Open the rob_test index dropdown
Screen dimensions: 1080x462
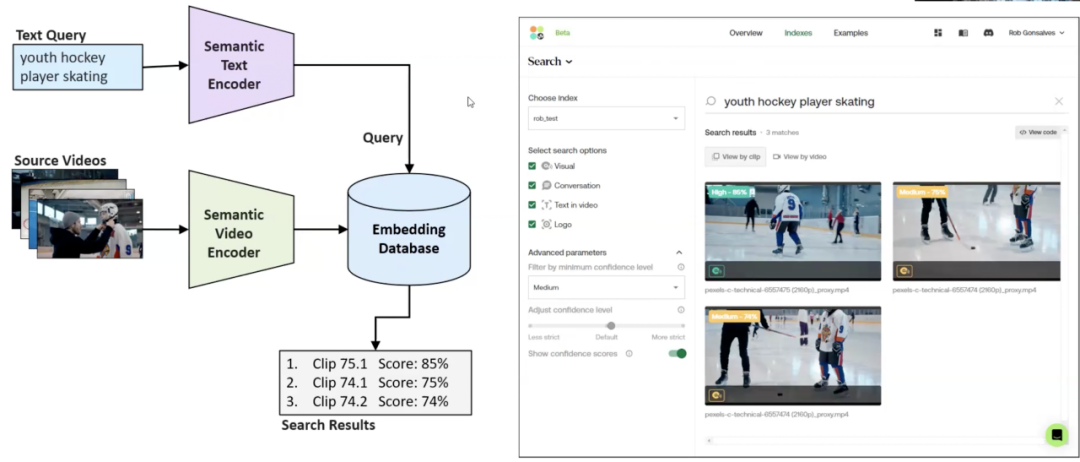[606, 118]
